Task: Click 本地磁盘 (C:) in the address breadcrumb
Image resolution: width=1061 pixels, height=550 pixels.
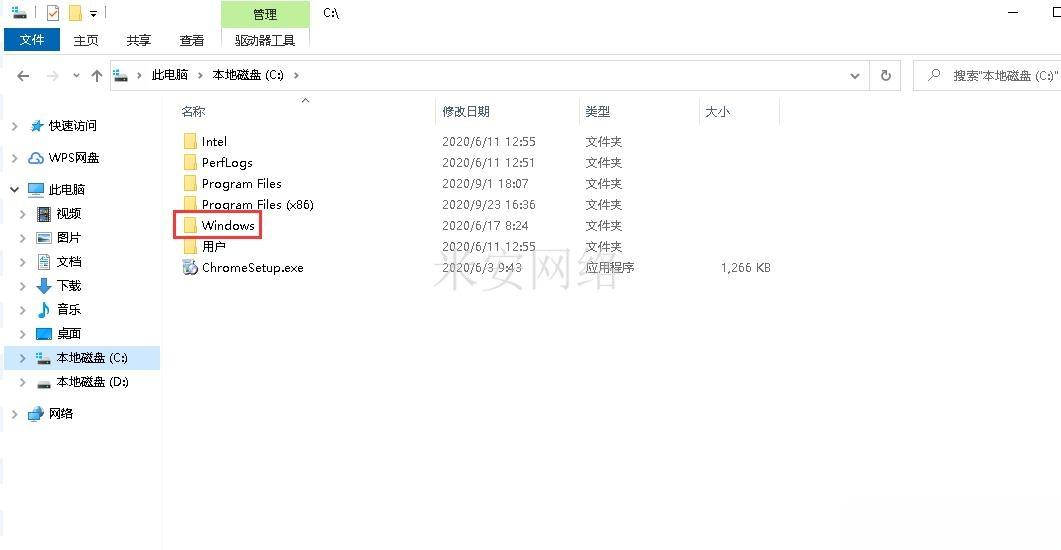Action: point(248,75)
